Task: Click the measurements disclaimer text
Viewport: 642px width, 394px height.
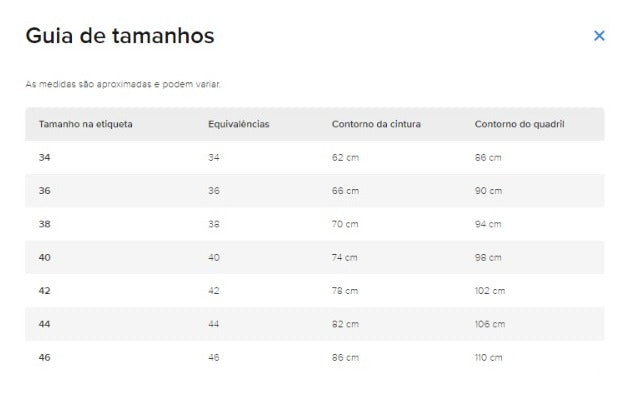Action: click(123, 84)
